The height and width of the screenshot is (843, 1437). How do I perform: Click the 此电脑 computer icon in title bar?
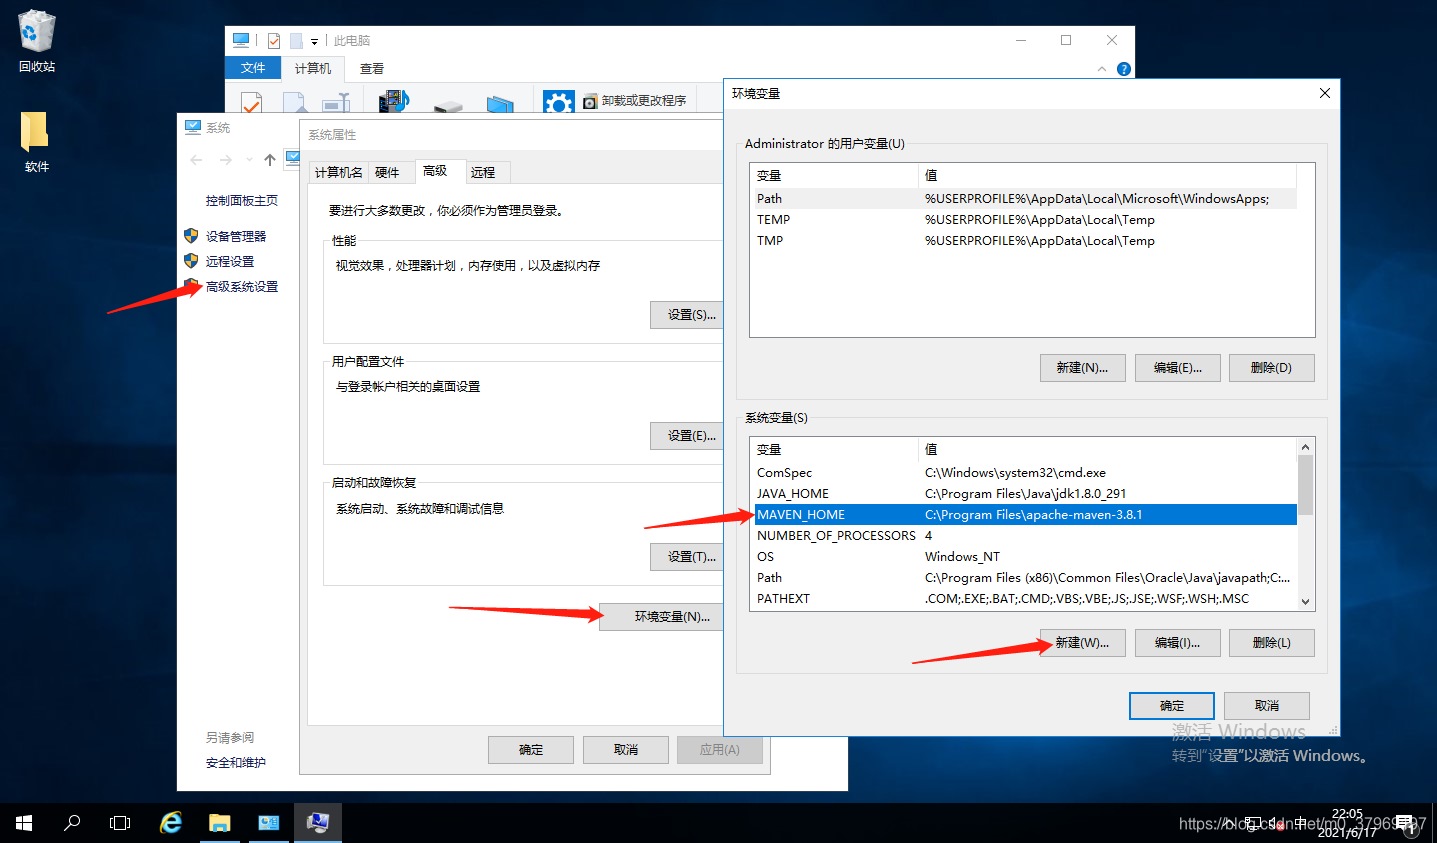tap(241, 40)
